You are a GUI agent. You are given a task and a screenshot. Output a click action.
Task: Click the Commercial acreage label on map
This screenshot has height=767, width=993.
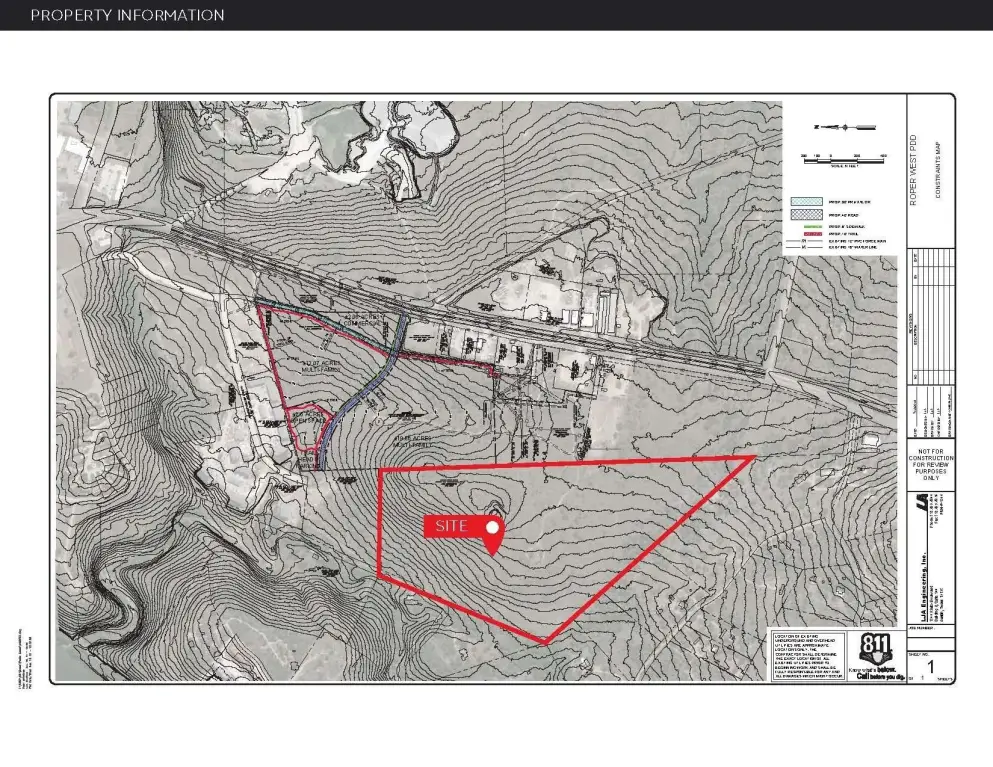click(x=362, y=320)
